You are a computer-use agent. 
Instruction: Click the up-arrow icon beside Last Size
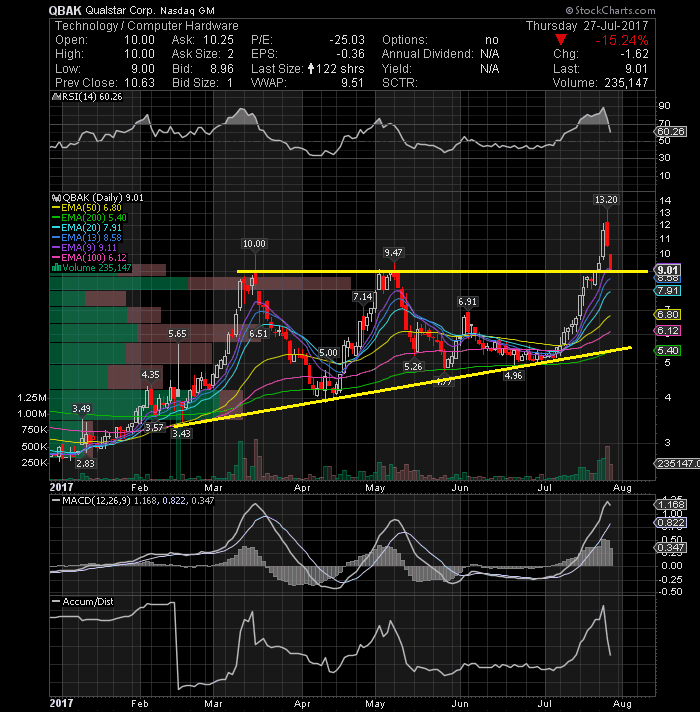(x=311, y=69)
